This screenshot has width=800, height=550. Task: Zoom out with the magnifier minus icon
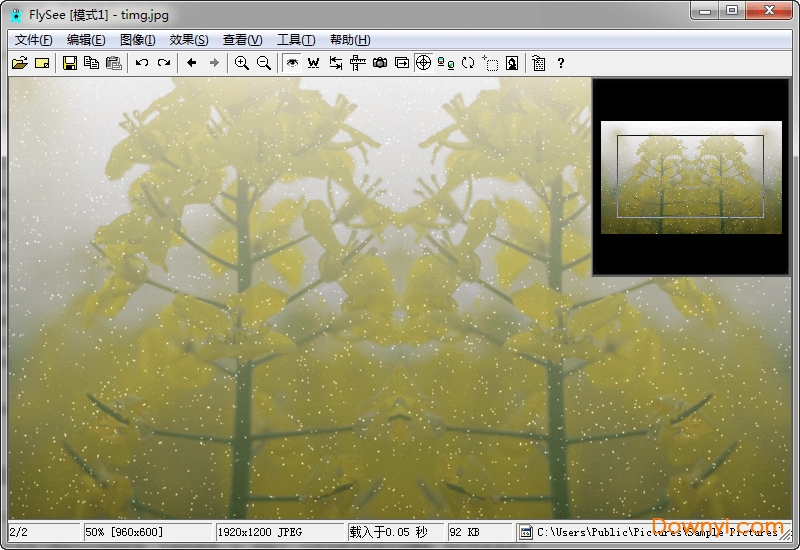click(x=264, y=63)
